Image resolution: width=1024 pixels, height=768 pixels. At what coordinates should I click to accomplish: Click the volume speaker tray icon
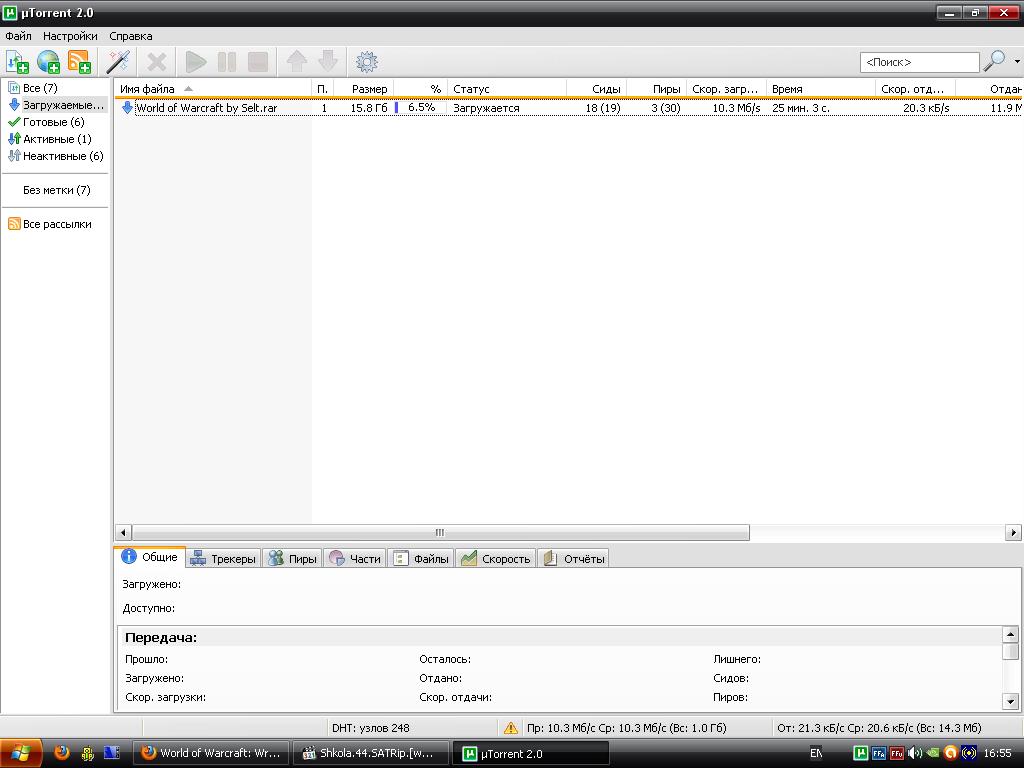[x=914, y=753]
